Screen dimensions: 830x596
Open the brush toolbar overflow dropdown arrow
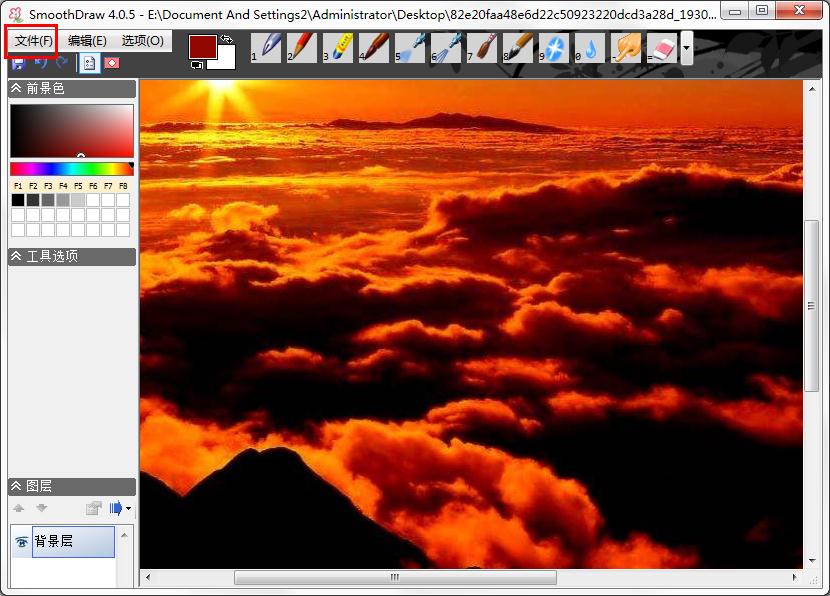[x=687, y=47]
